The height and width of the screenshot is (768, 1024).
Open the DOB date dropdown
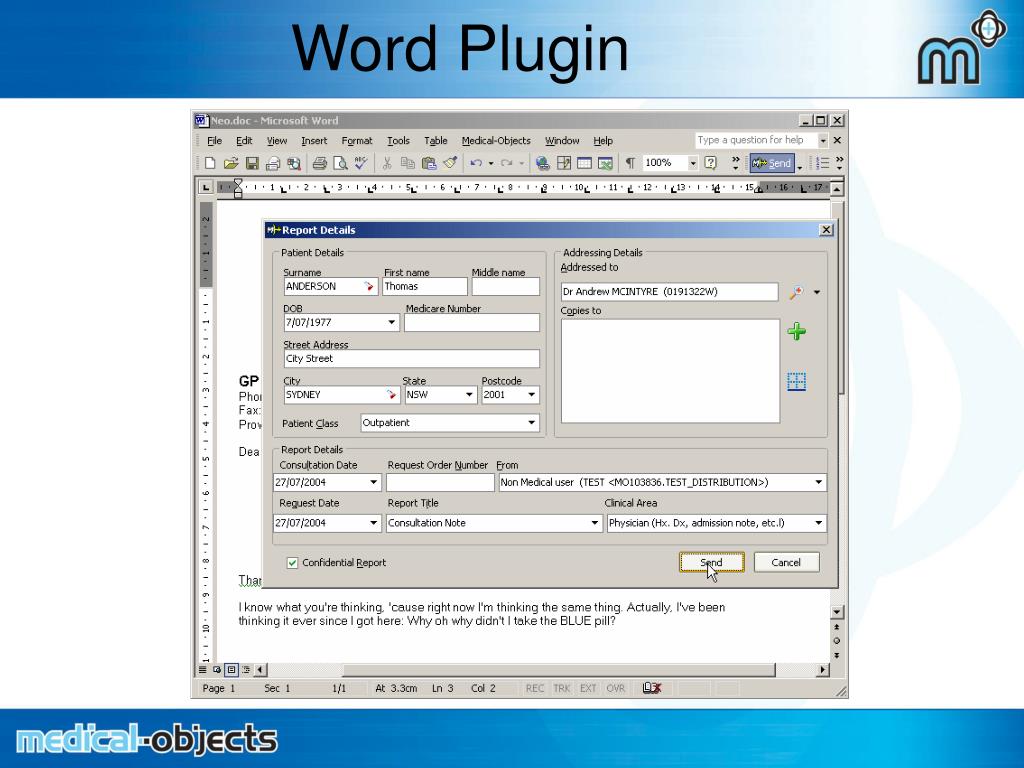391,323
